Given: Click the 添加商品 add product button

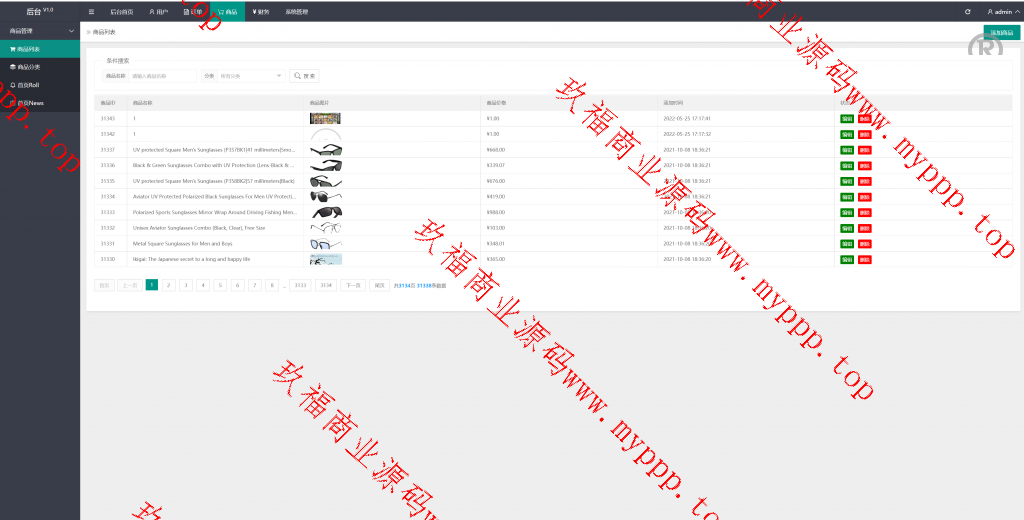Looking at the screenshot, I should coord(1001,33).
